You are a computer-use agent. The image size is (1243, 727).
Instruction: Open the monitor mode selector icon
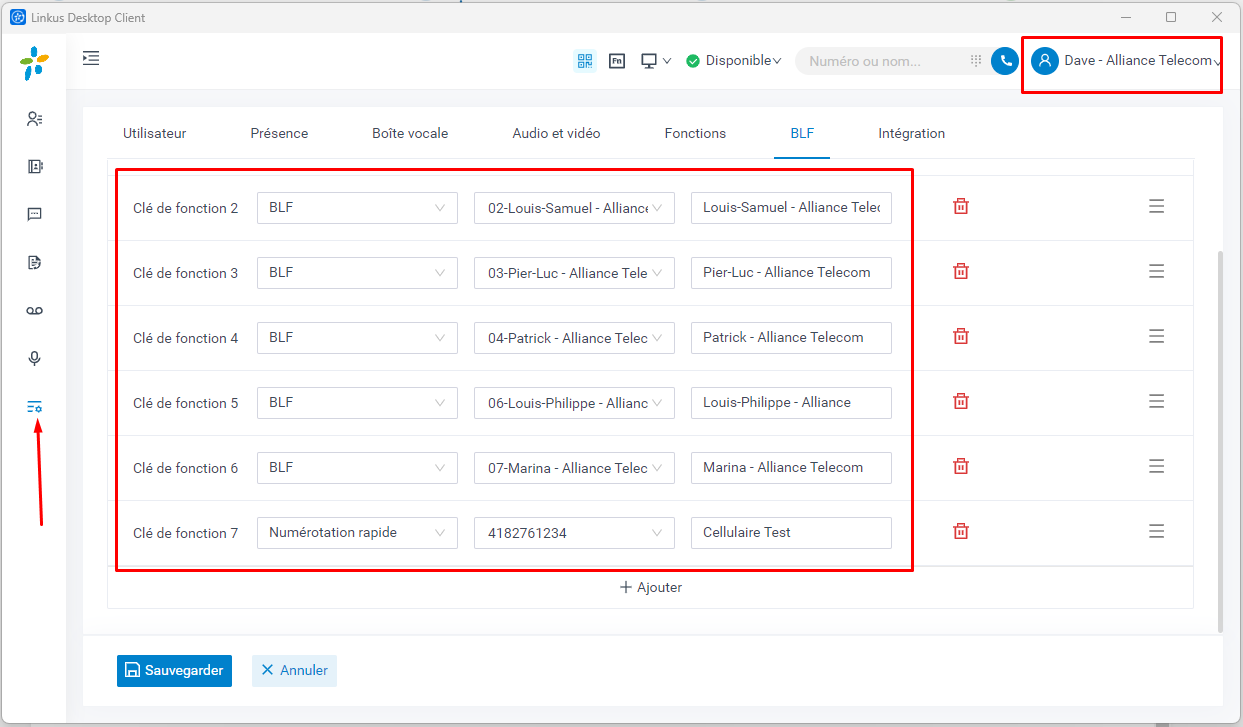[656, 61]
